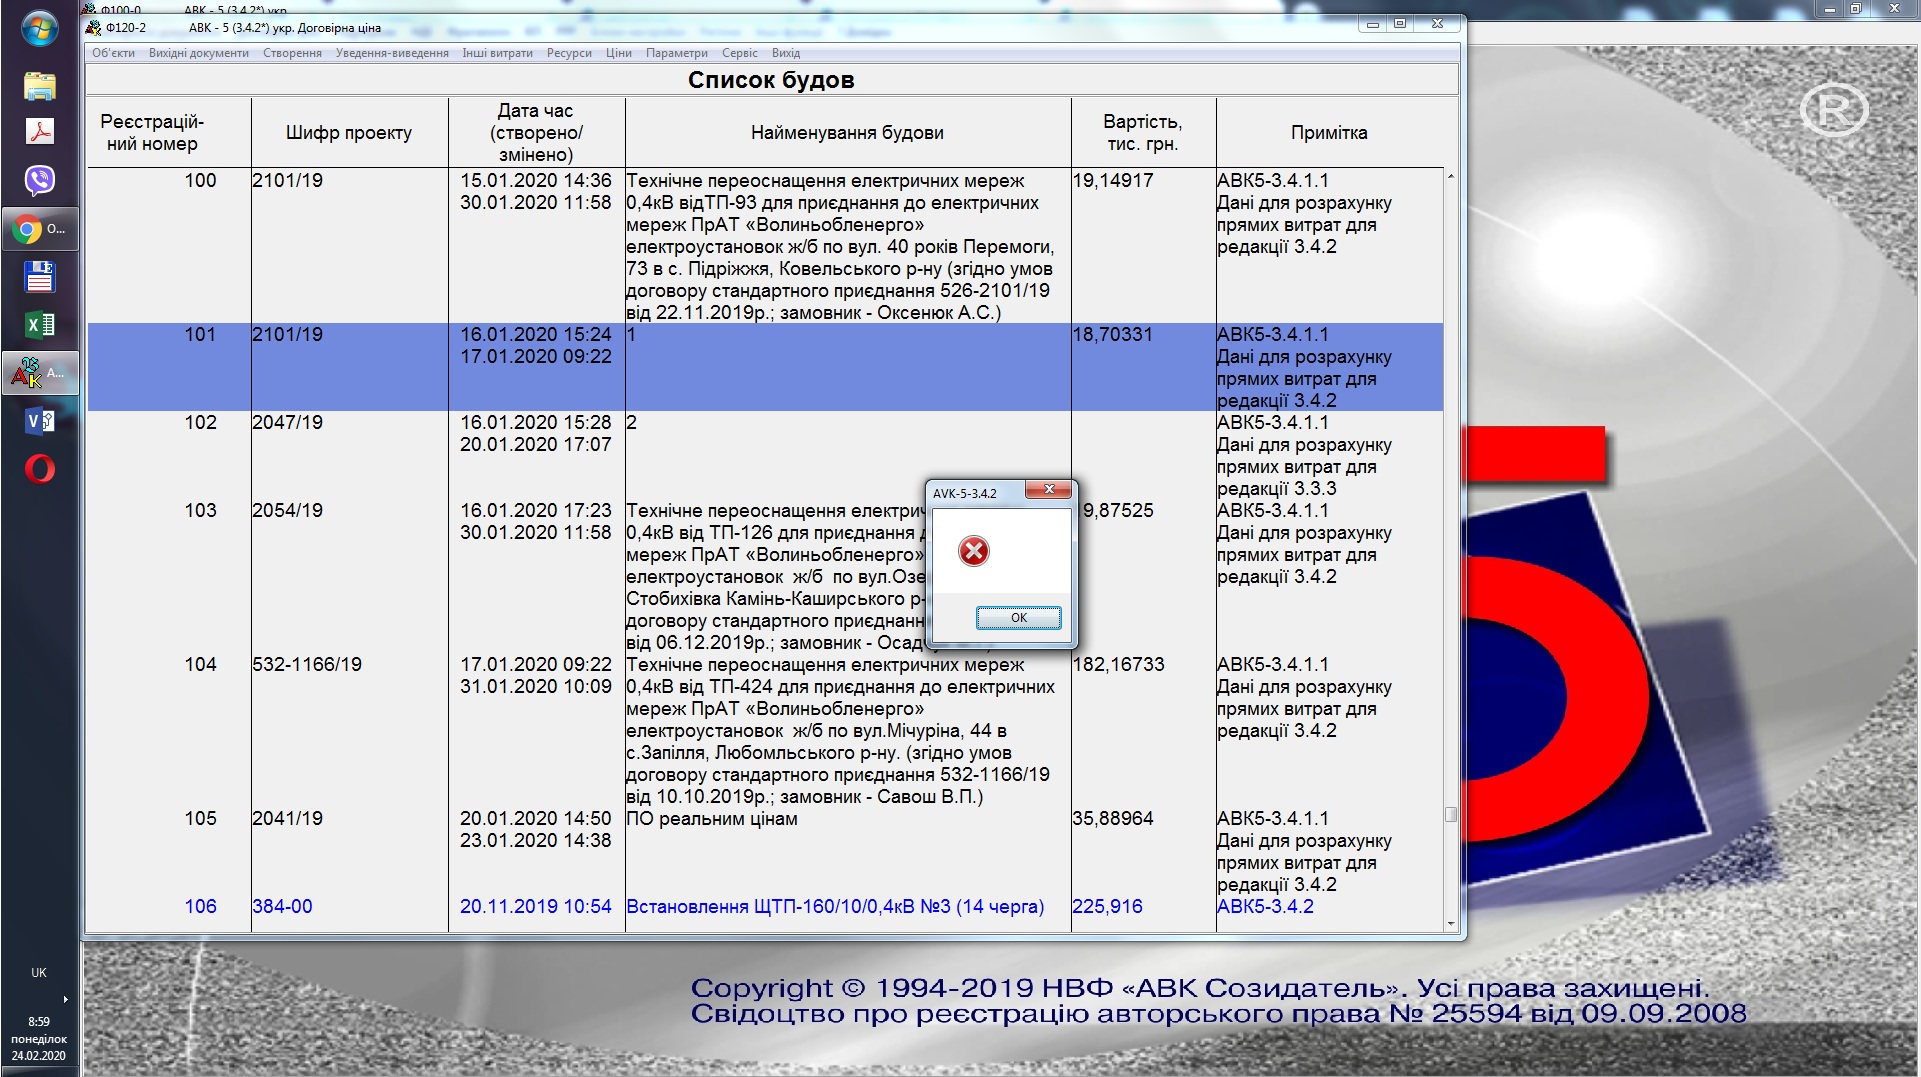Click Встановлення ЩТП-160/10/0,4кВ №3 name
The image size is (1921, 1077).
pos(835,906)
